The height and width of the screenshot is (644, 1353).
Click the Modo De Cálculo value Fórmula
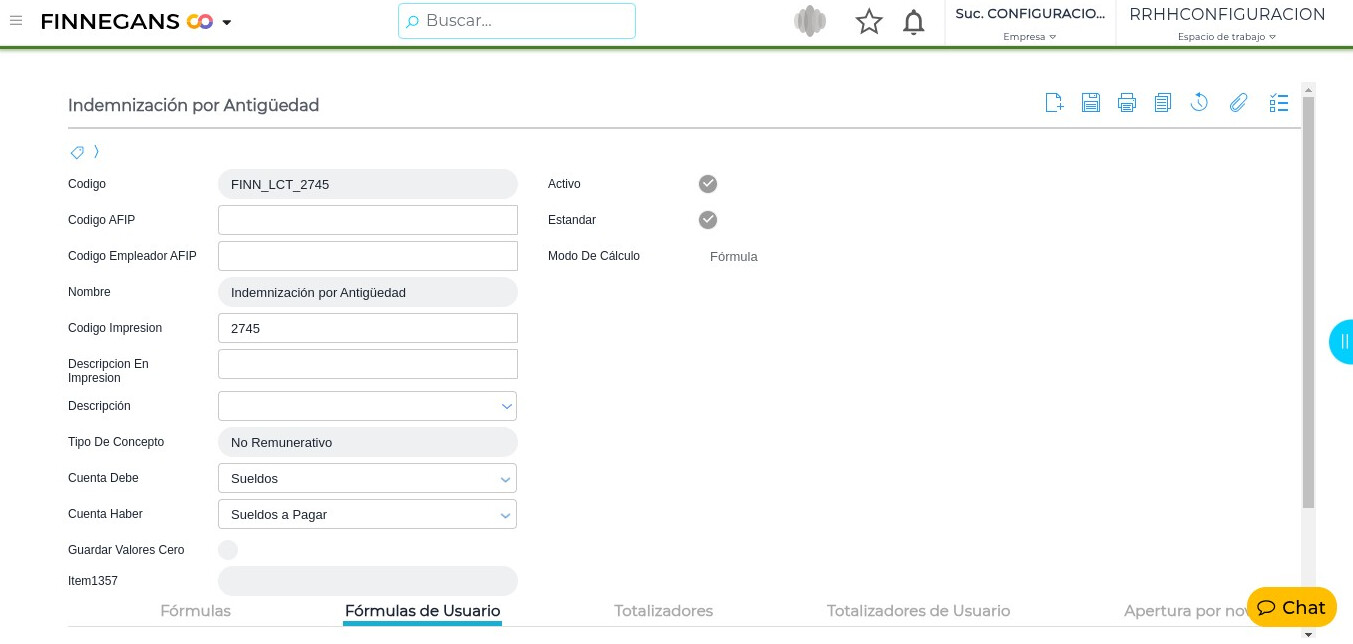[x=734, y=257]
